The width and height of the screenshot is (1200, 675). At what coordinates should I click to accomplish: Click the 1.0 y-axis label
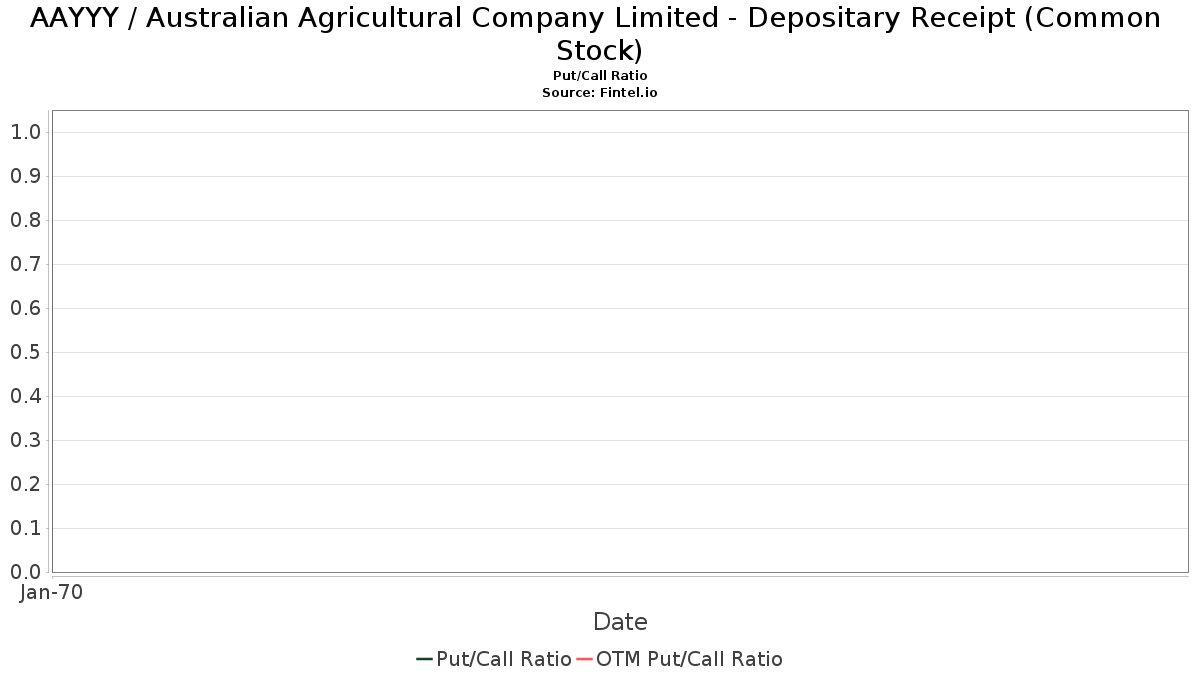[26, 132]
